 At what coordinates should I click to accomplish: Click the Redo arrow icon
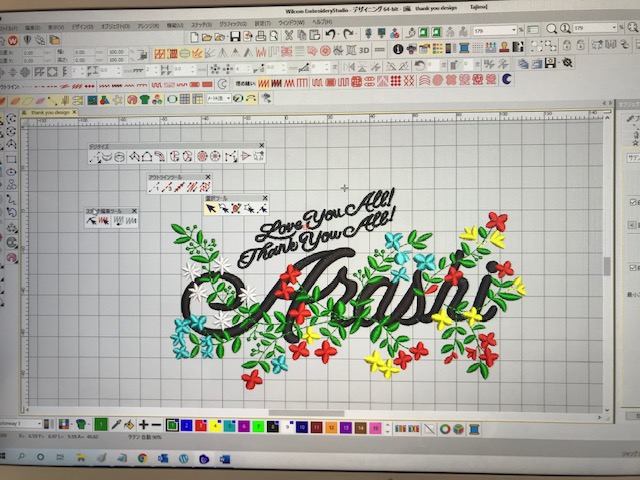(348, 34)
